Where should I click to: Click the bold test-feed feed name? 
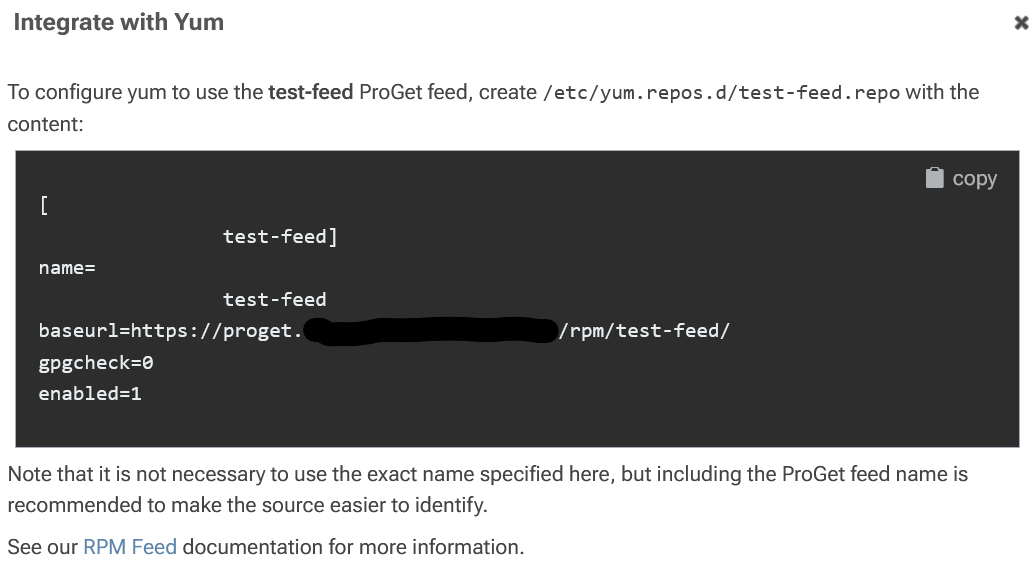310,92
